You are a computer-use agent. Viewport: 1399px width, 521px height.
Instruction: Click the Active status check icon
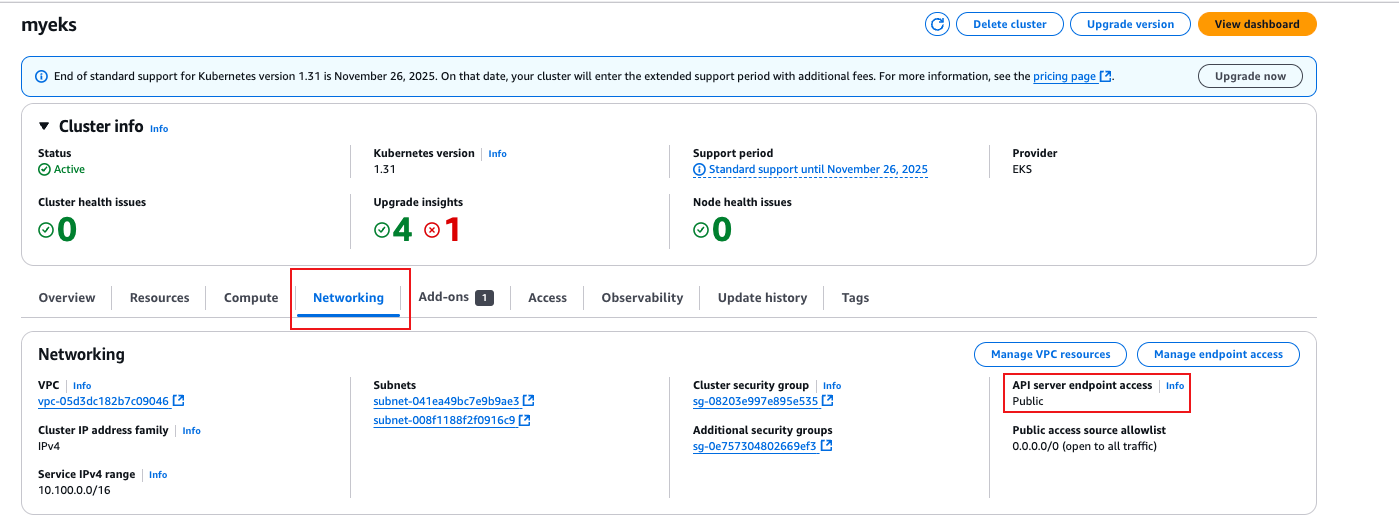click(44, 170)
